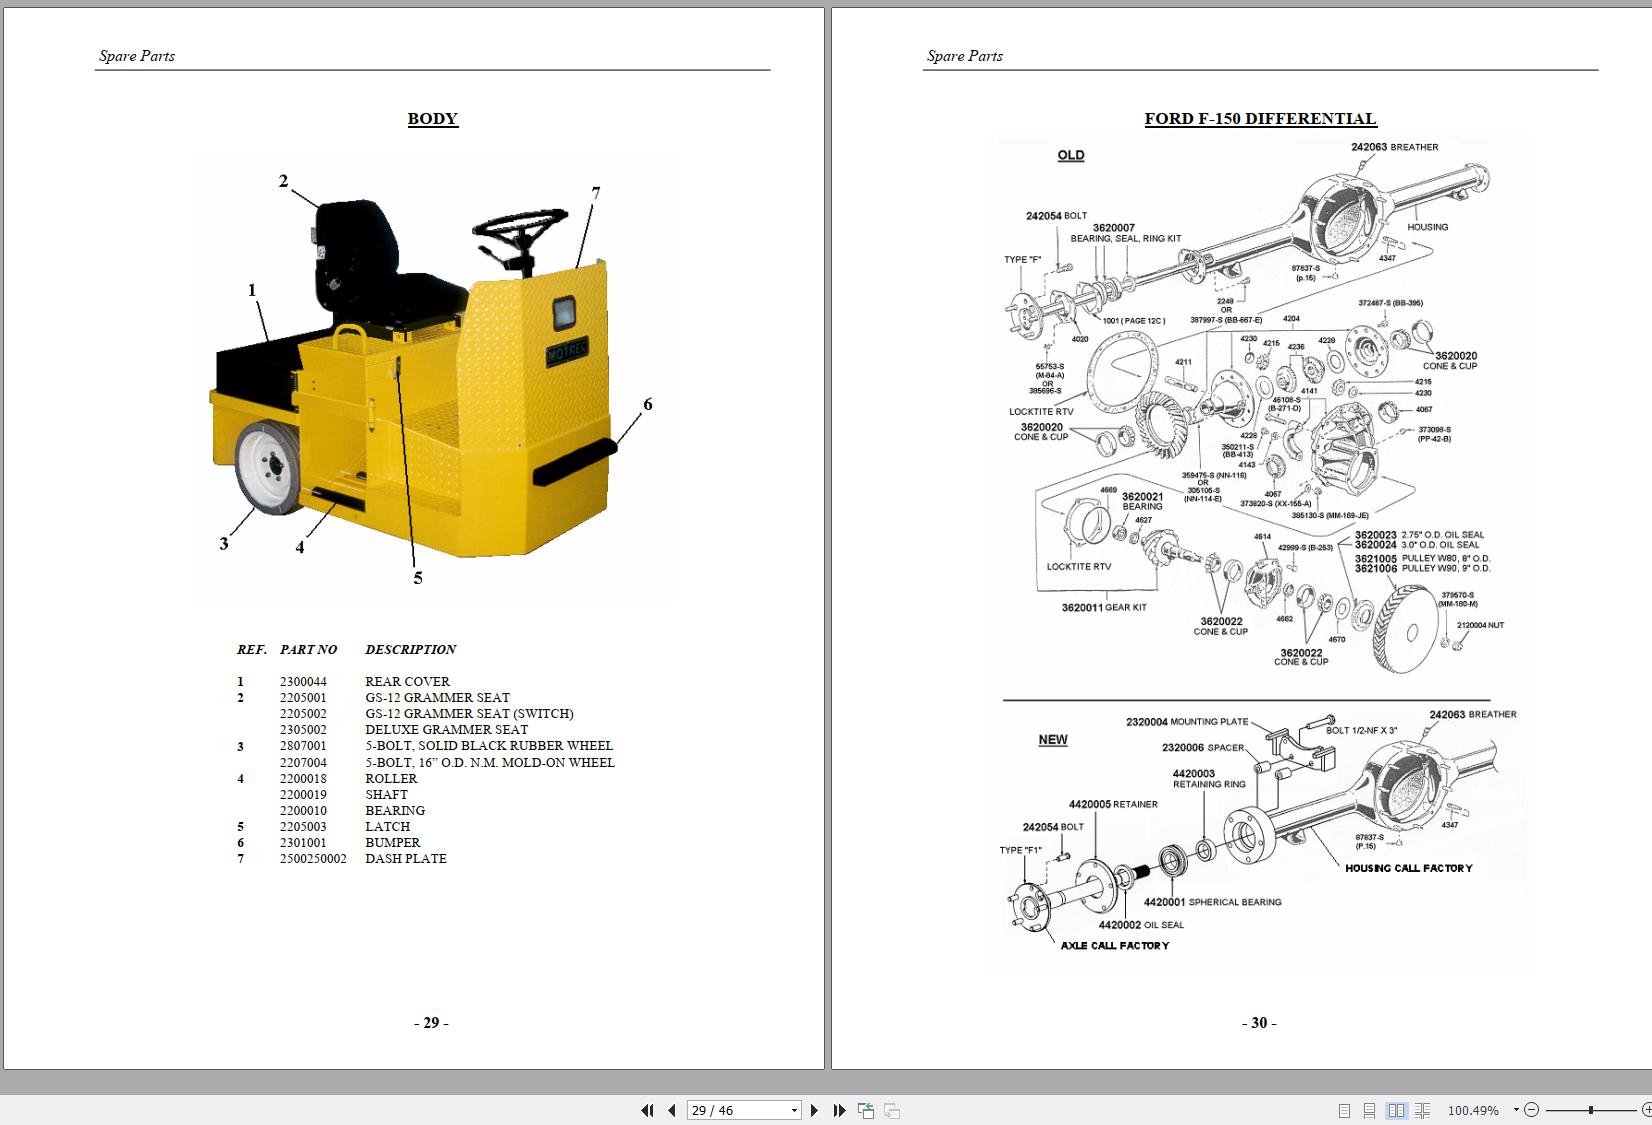Click 3620007 bearing seal ring kit label
Viewport: 1652px width, 1125px height.
(x=1125, y=233)
